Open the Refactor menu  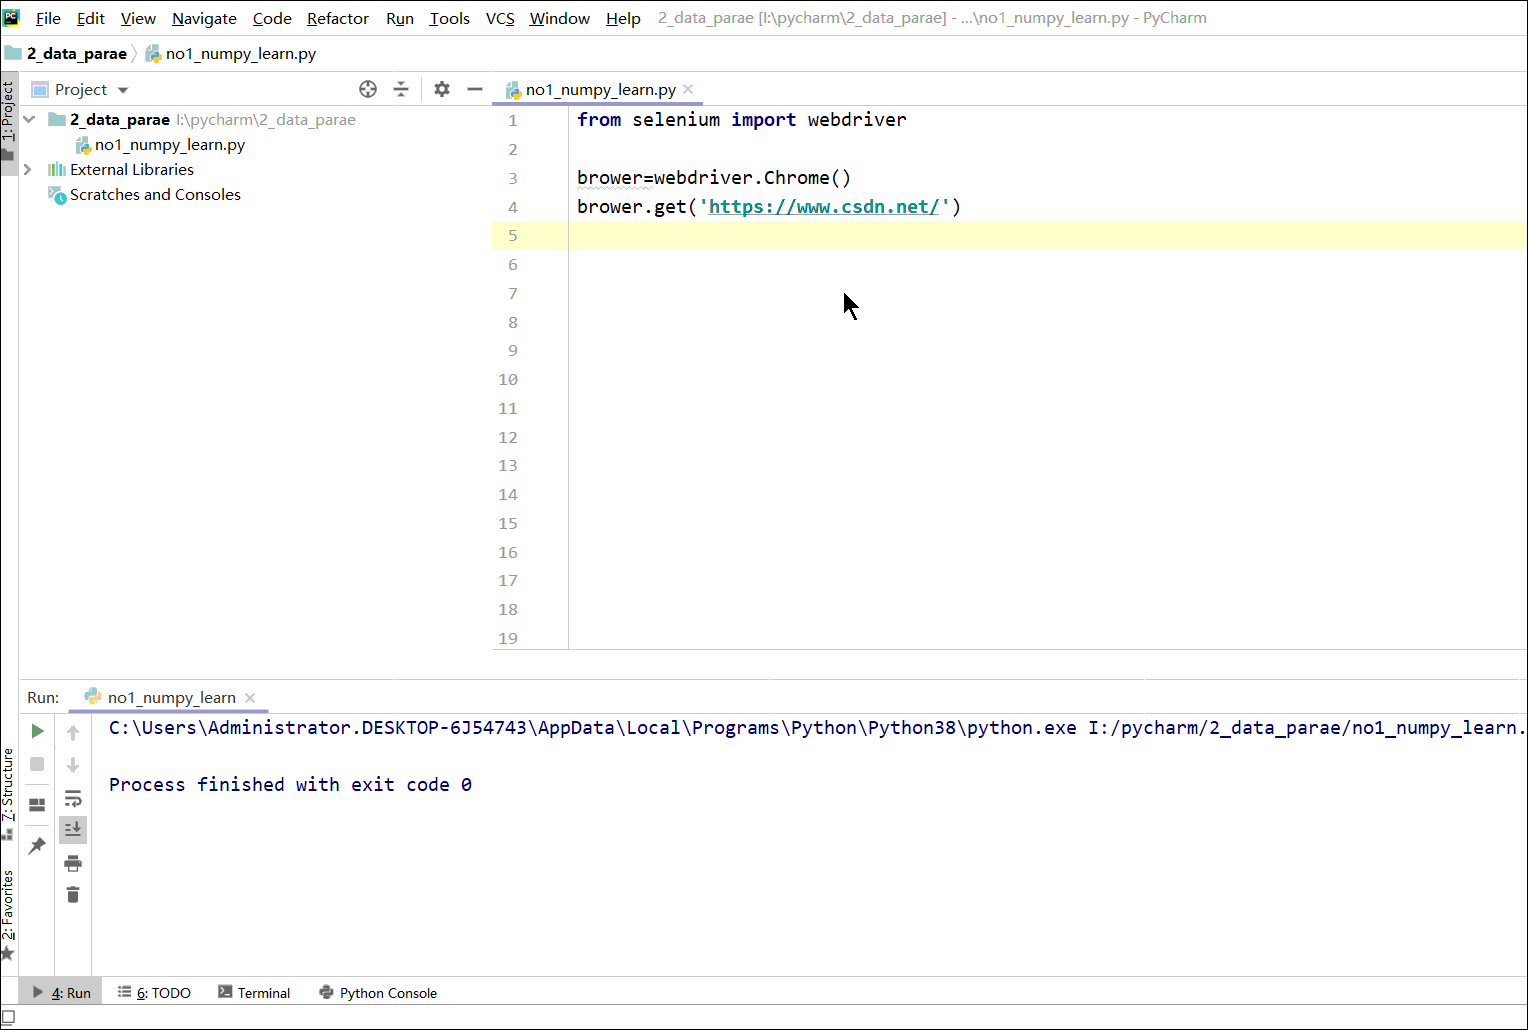(x=337, y=18)
